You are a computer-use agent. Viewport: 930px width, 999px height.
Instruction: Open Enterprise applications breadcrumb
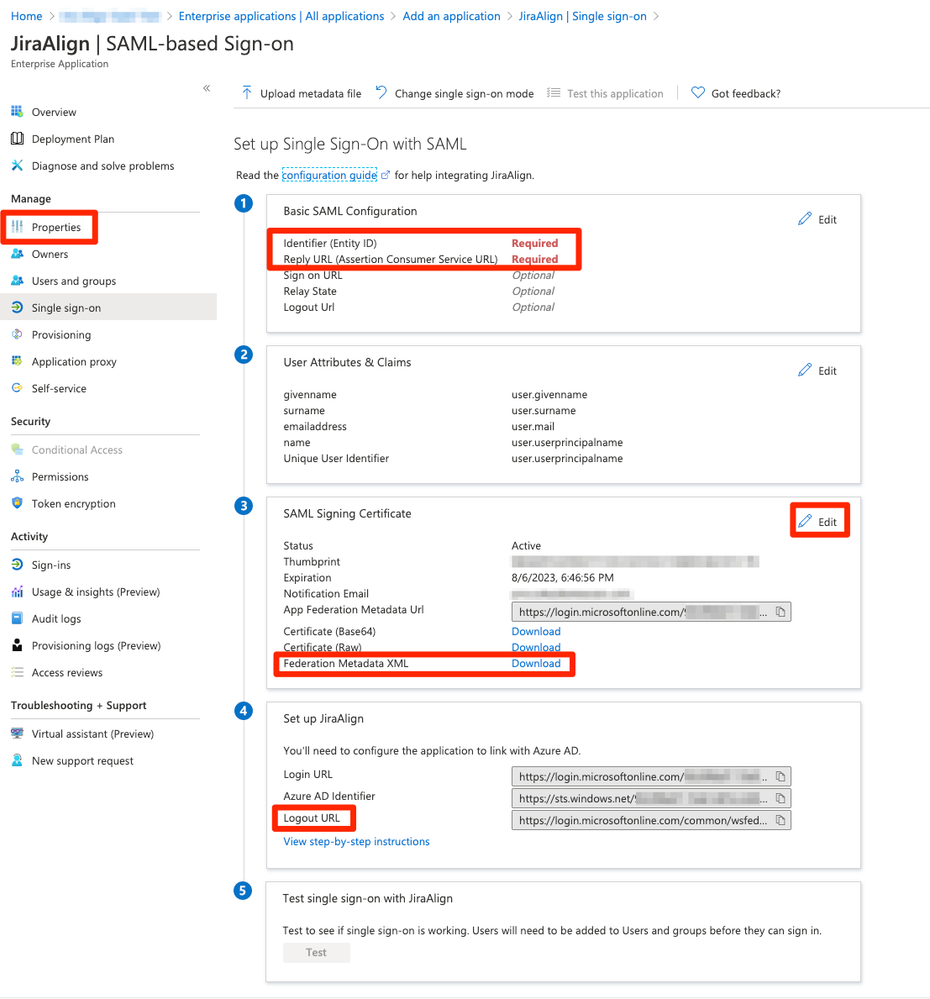281,16
